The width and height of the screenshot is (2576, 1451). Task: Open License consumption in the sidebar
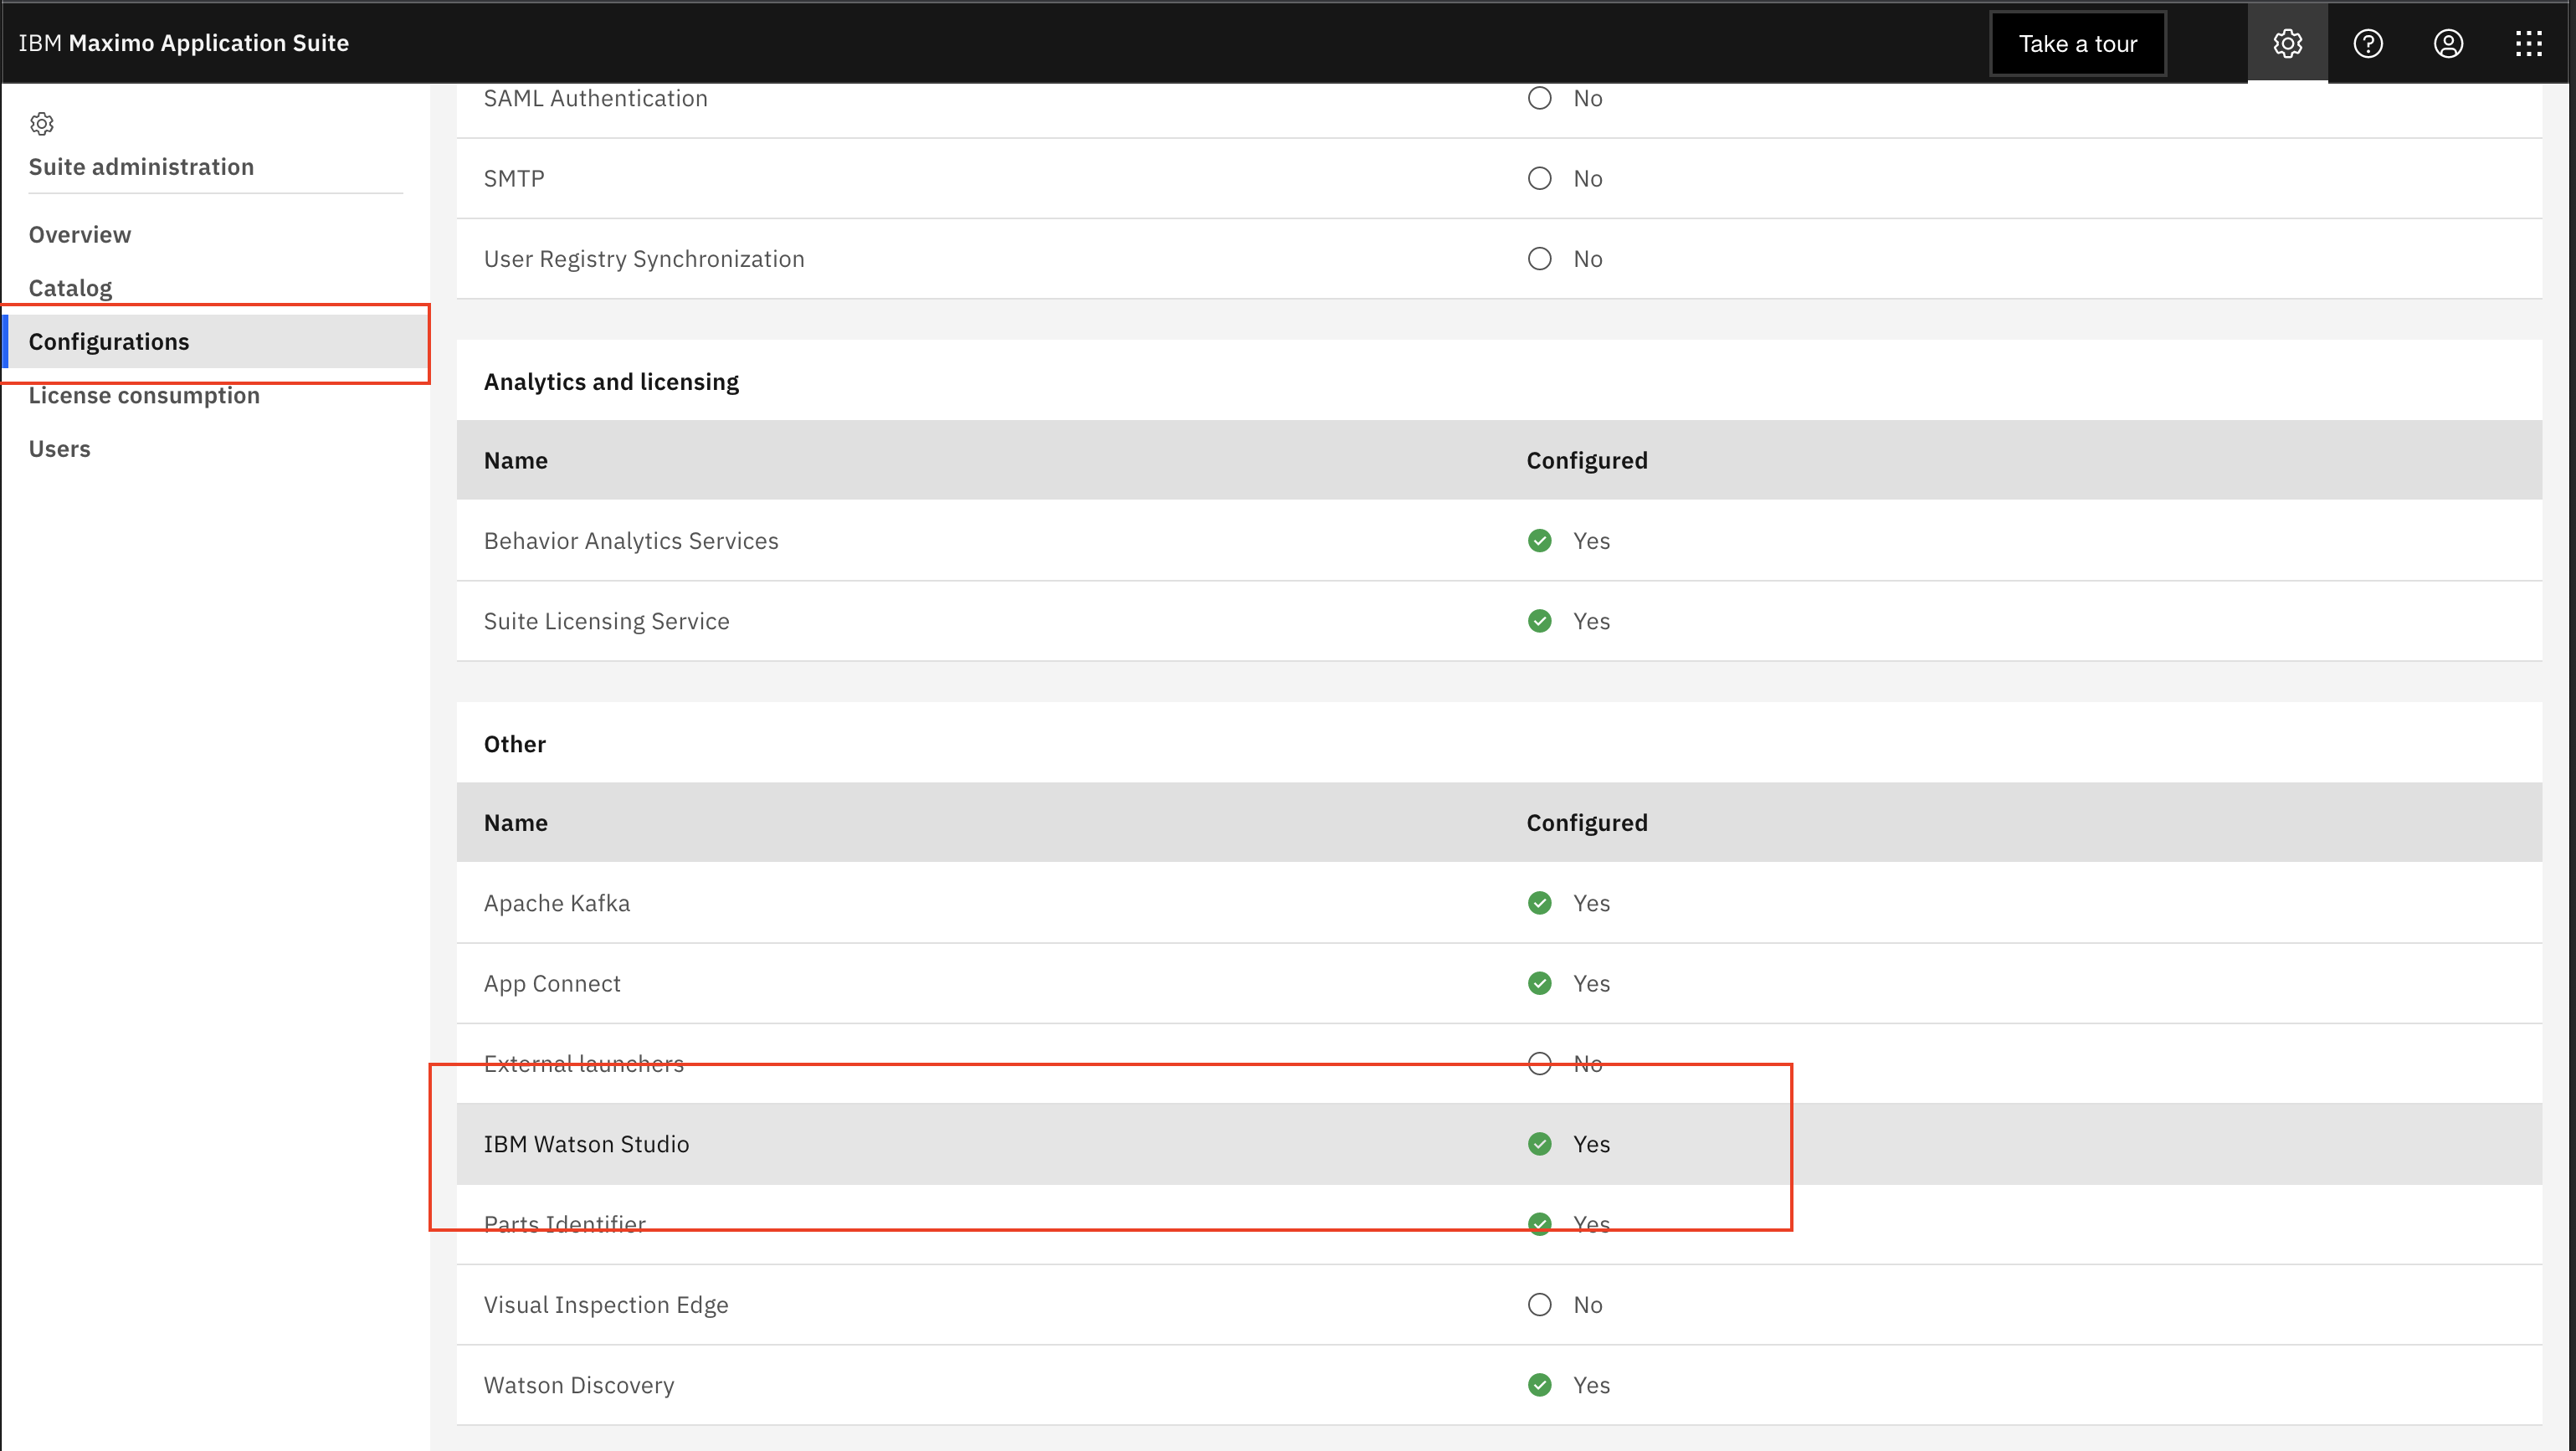pyautogui.click(x=144, y=395)
